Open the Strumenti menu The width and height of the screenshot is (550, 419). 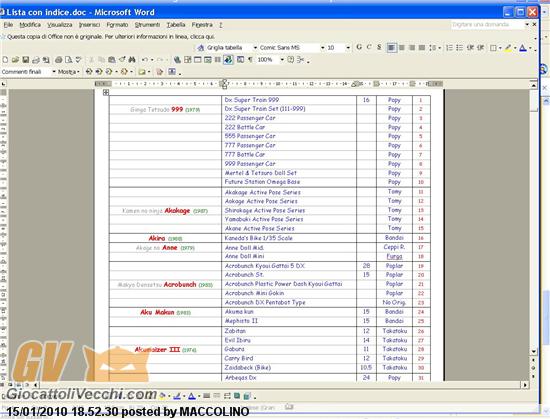(147, 25)
